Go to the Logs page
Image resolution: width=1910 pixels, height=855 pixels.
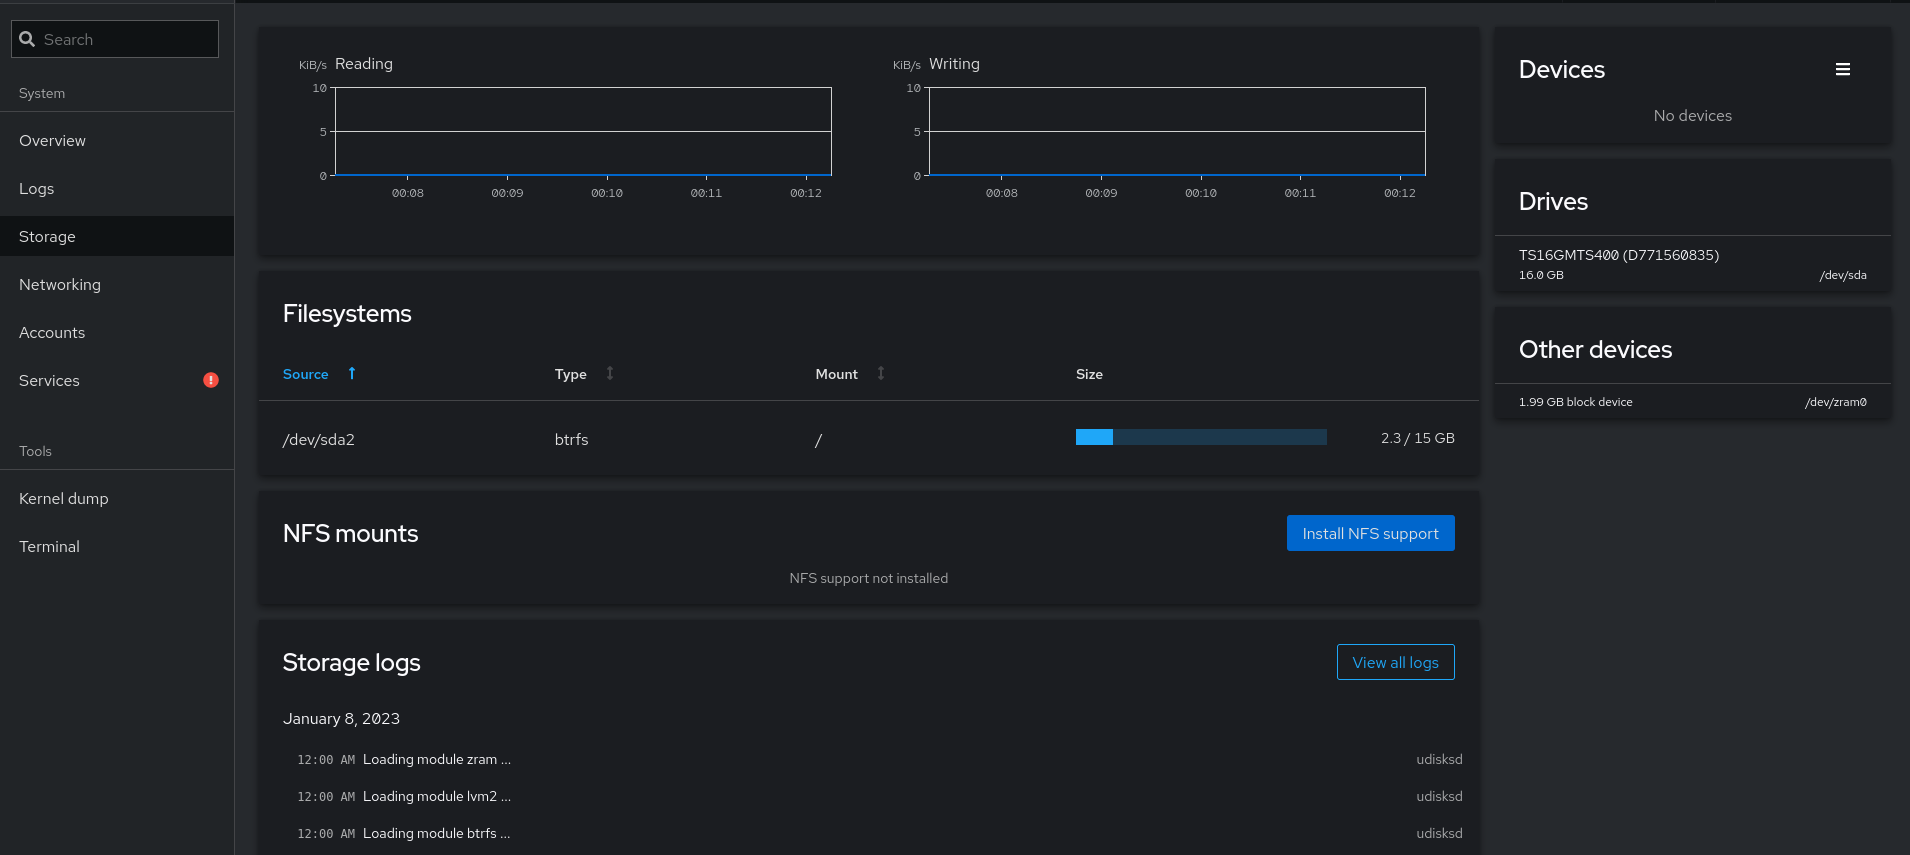coord(117,188)
